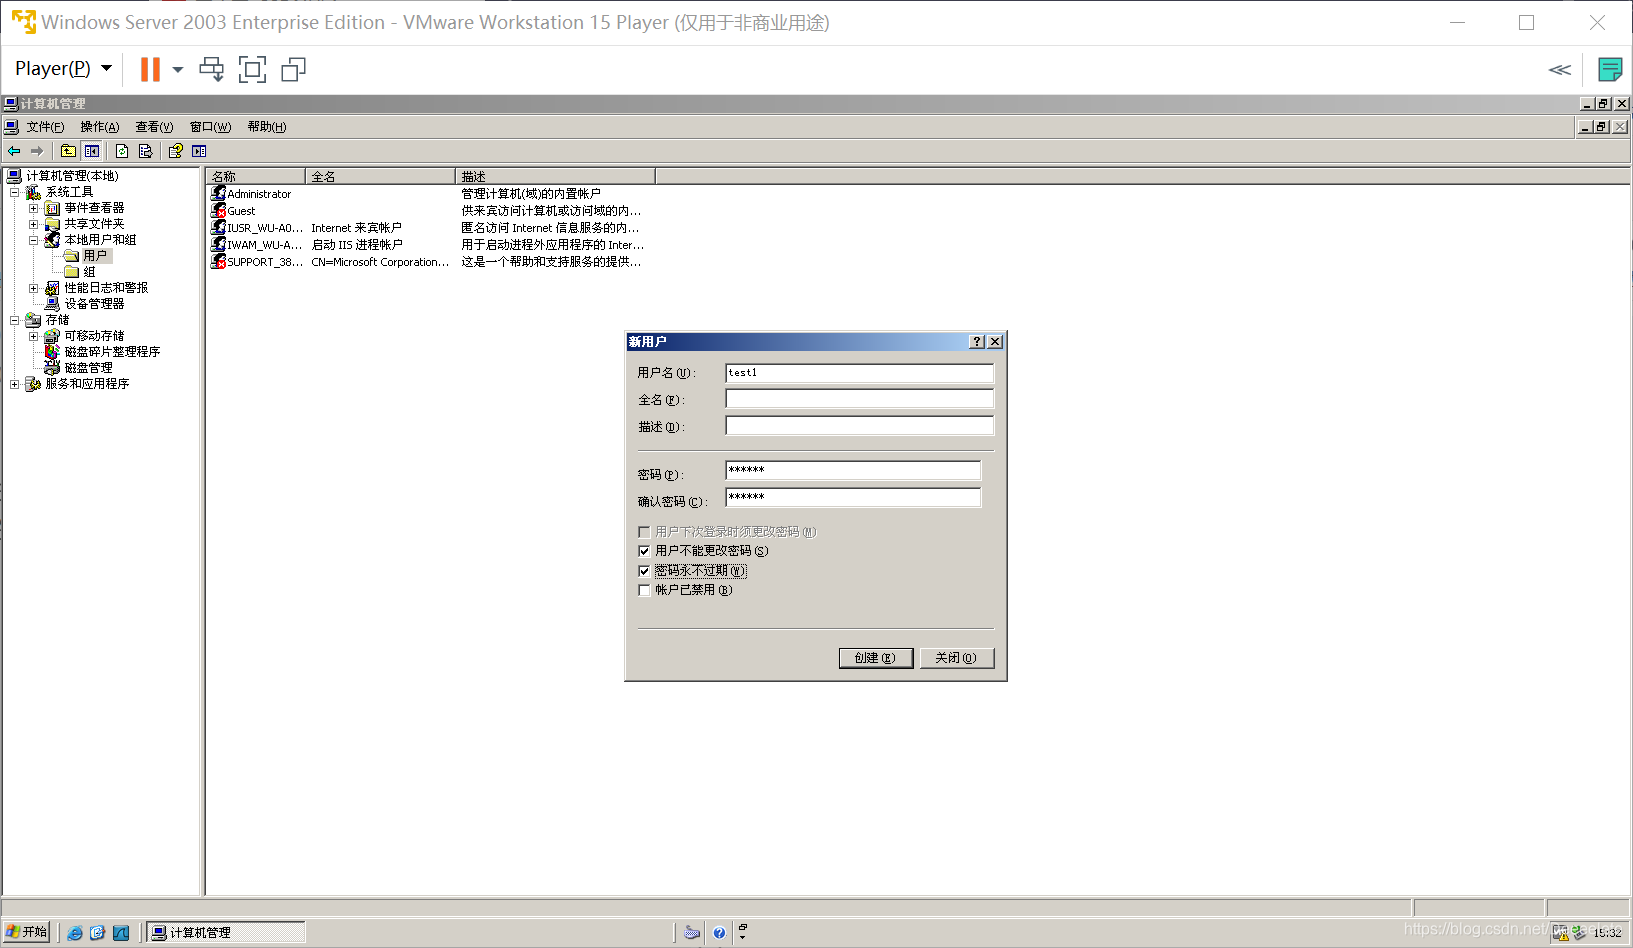1633x948 pixels.
Task: Uncheck 密码永不过期 checkbox
Action: (x=644, y=571)
